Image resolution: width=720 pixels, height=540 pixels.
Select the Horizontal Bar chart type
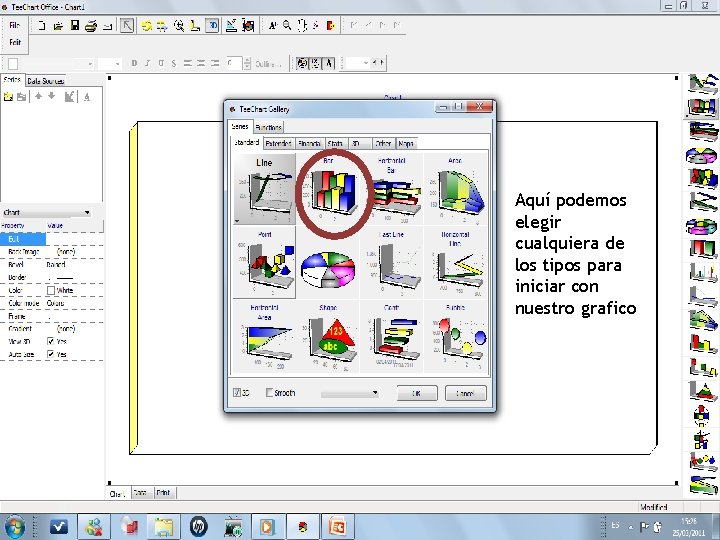pos(392,189)
